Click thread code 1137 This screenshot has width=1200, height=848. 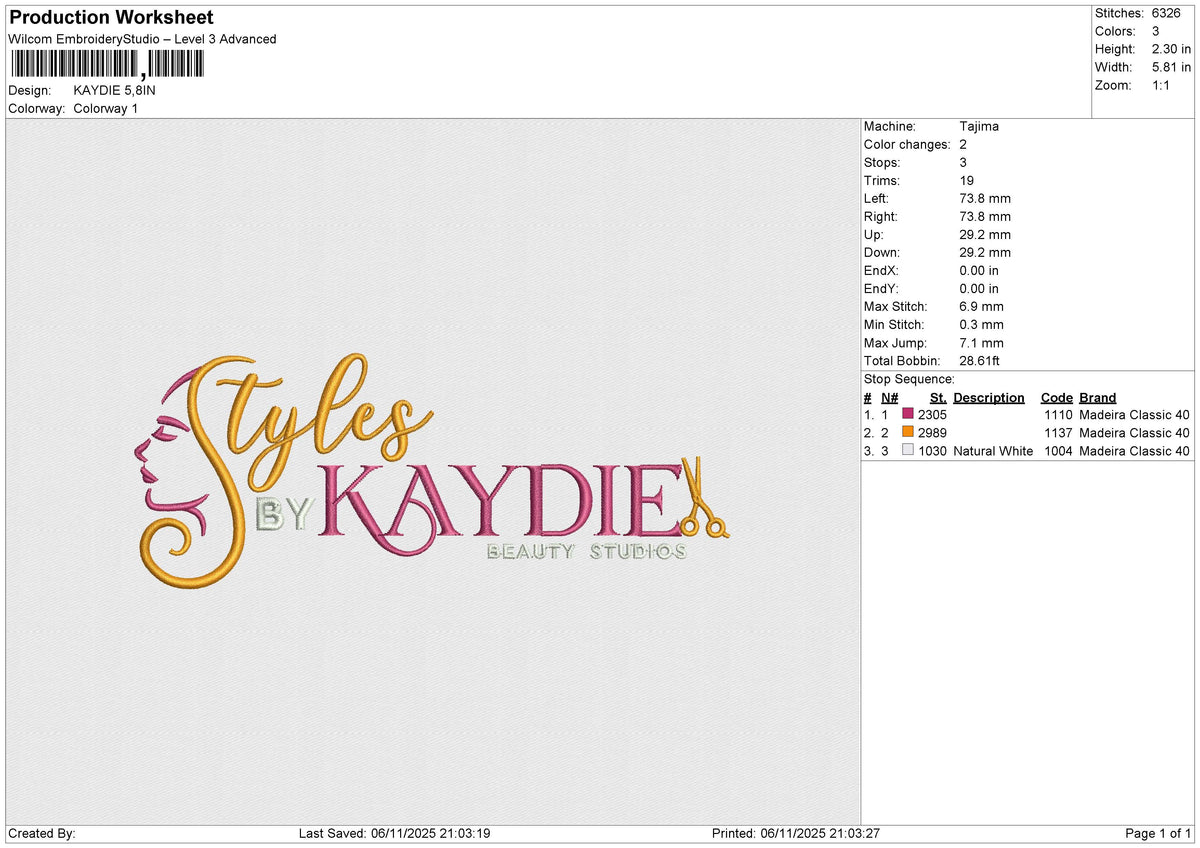1058,432
